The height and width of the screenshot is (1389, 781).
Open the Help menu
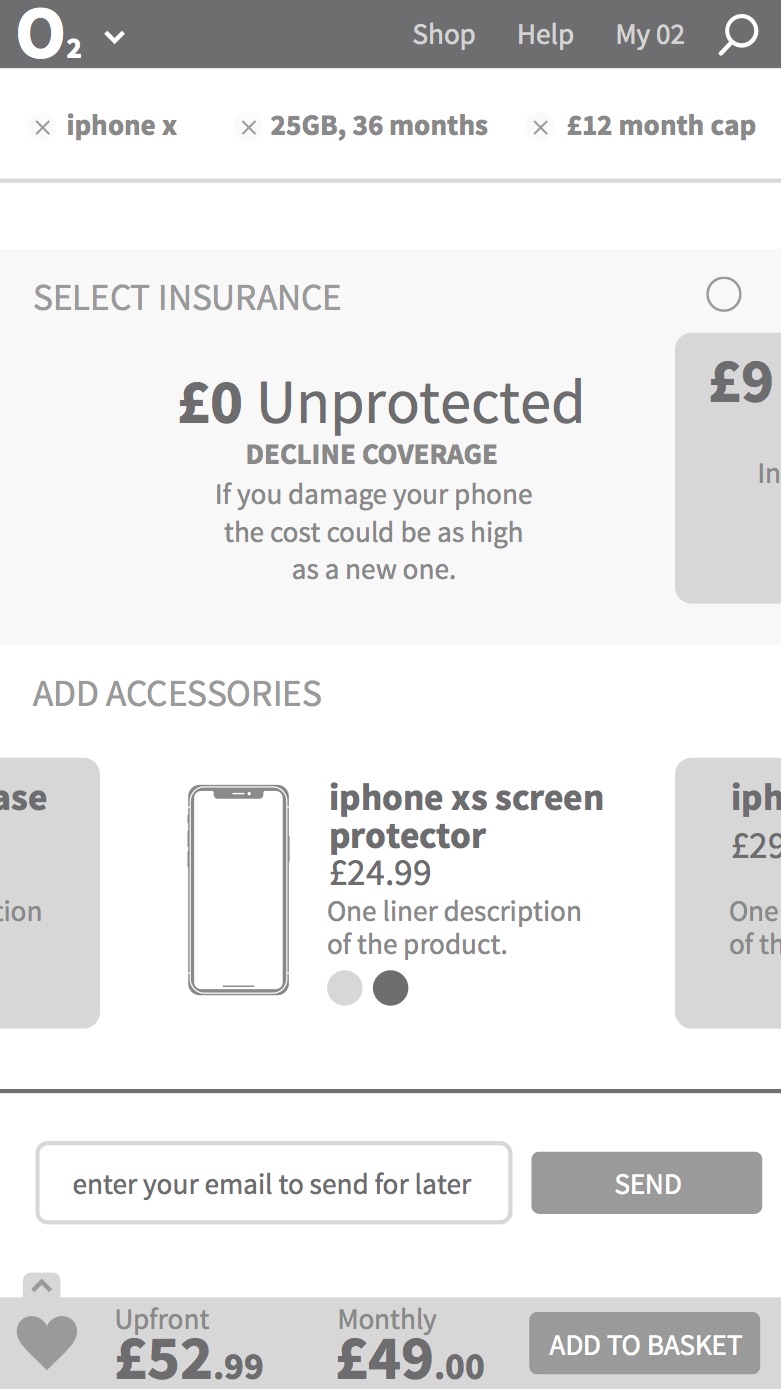pos(545,35)
